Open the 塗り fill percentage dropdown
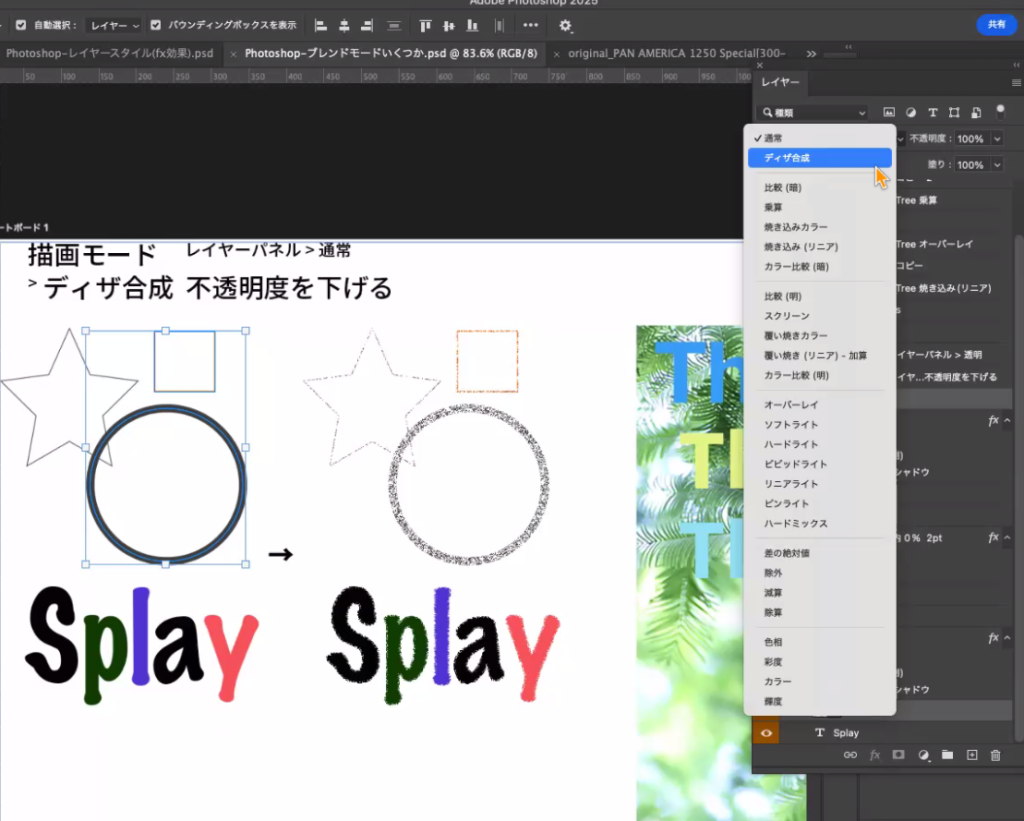Viewport: 1024px width, 821px height. point(998,164)
